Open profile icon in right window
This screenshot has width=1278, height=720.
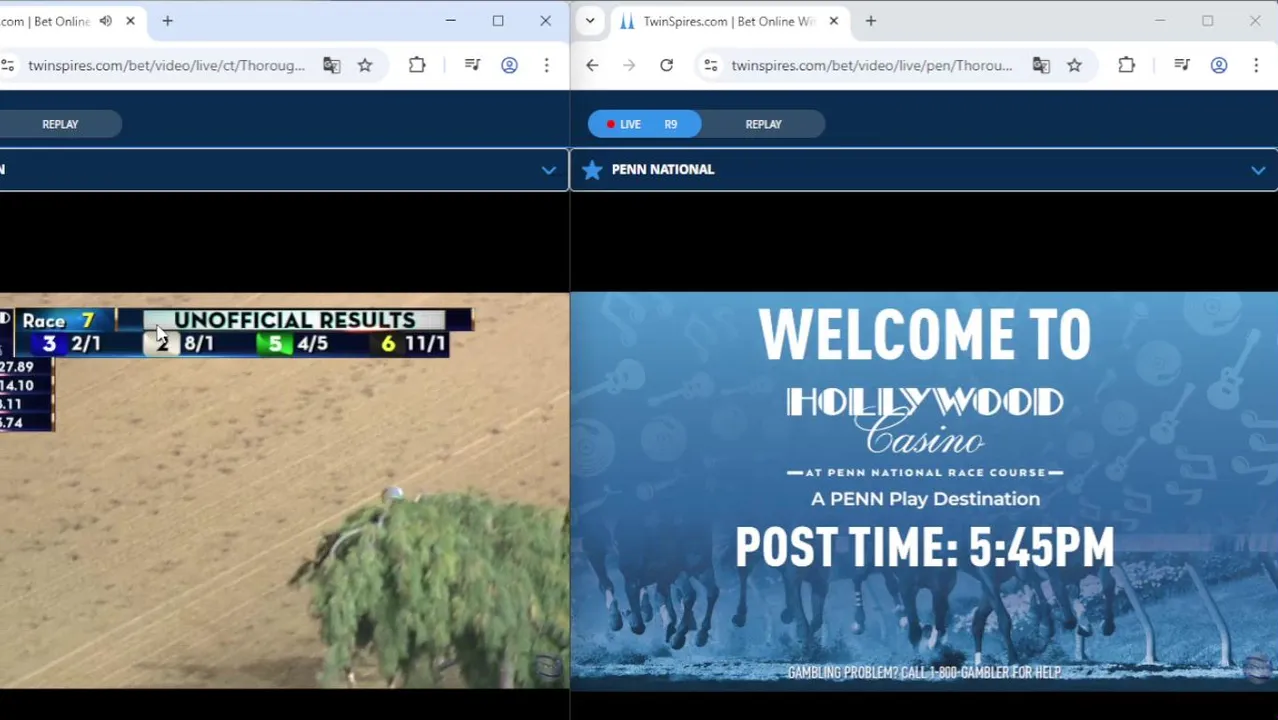tap(1219, 65)
